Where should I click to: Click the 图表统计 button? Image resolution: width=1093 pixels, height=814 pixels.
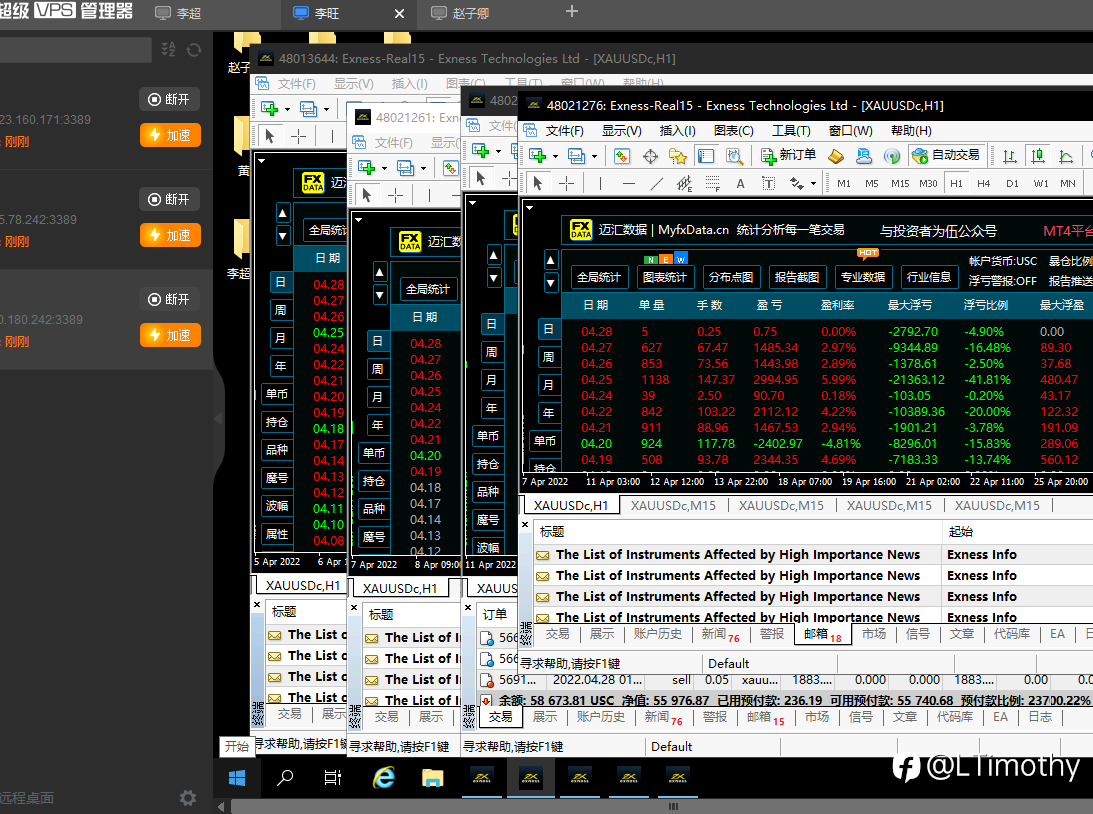664,277
